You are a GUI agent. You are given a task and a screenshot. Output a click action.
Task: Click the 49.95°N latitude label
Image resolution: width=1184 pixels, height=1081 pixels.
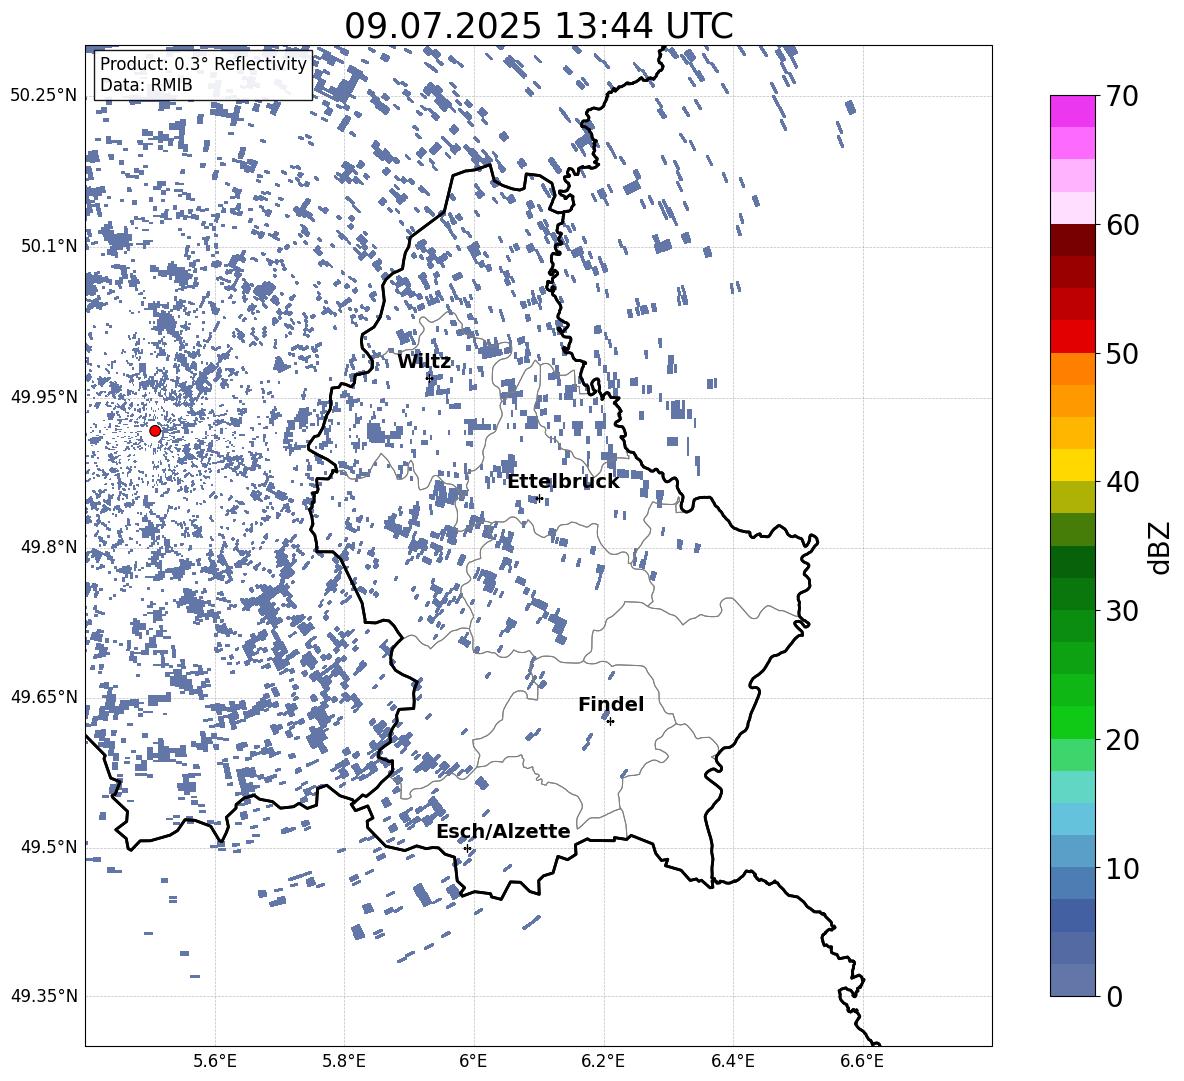pos(44,397)
